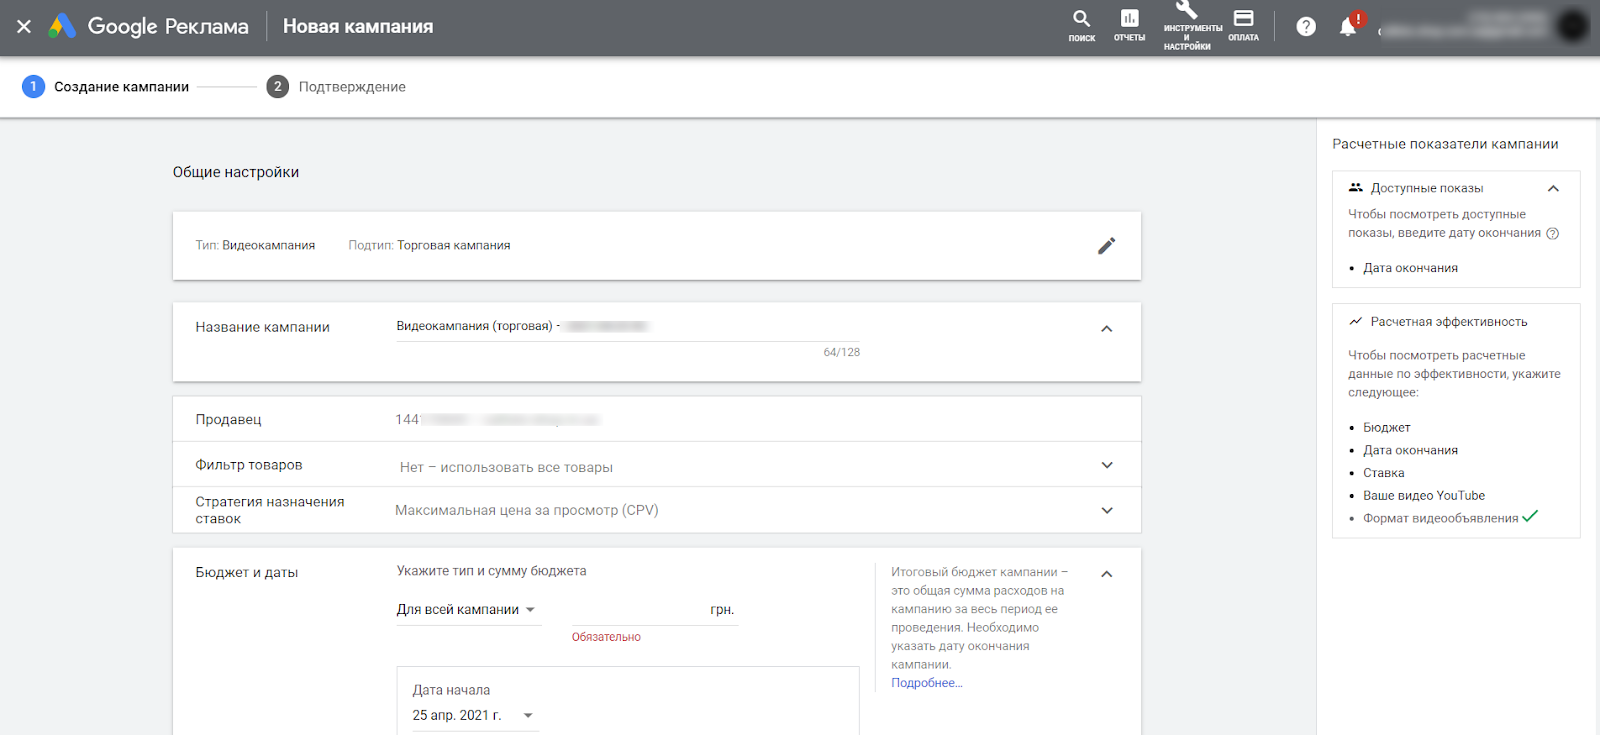This screenshot has height=735, width=1600.
Task: Open the budget type dropdown
Action: [467, 610]
